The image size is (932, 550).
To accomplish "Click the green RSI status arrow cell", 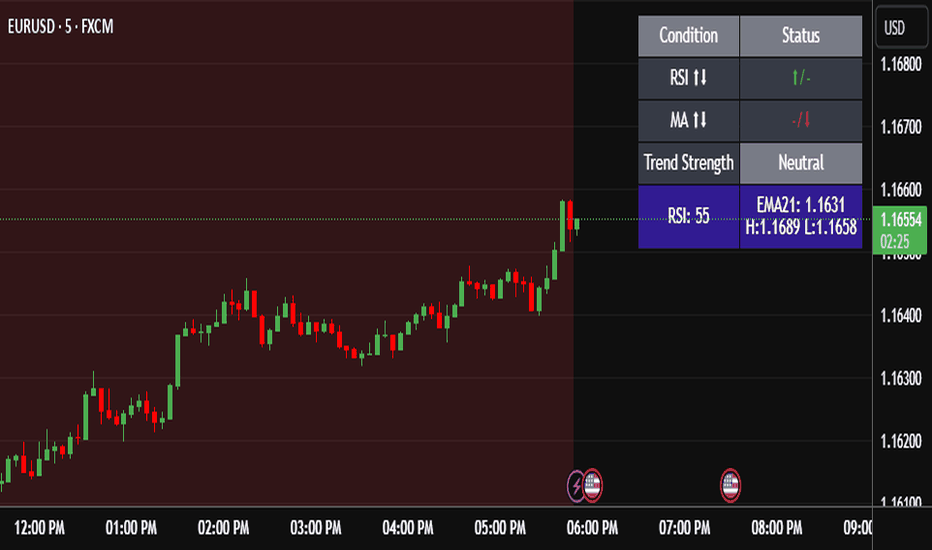I will click(801, 78).
